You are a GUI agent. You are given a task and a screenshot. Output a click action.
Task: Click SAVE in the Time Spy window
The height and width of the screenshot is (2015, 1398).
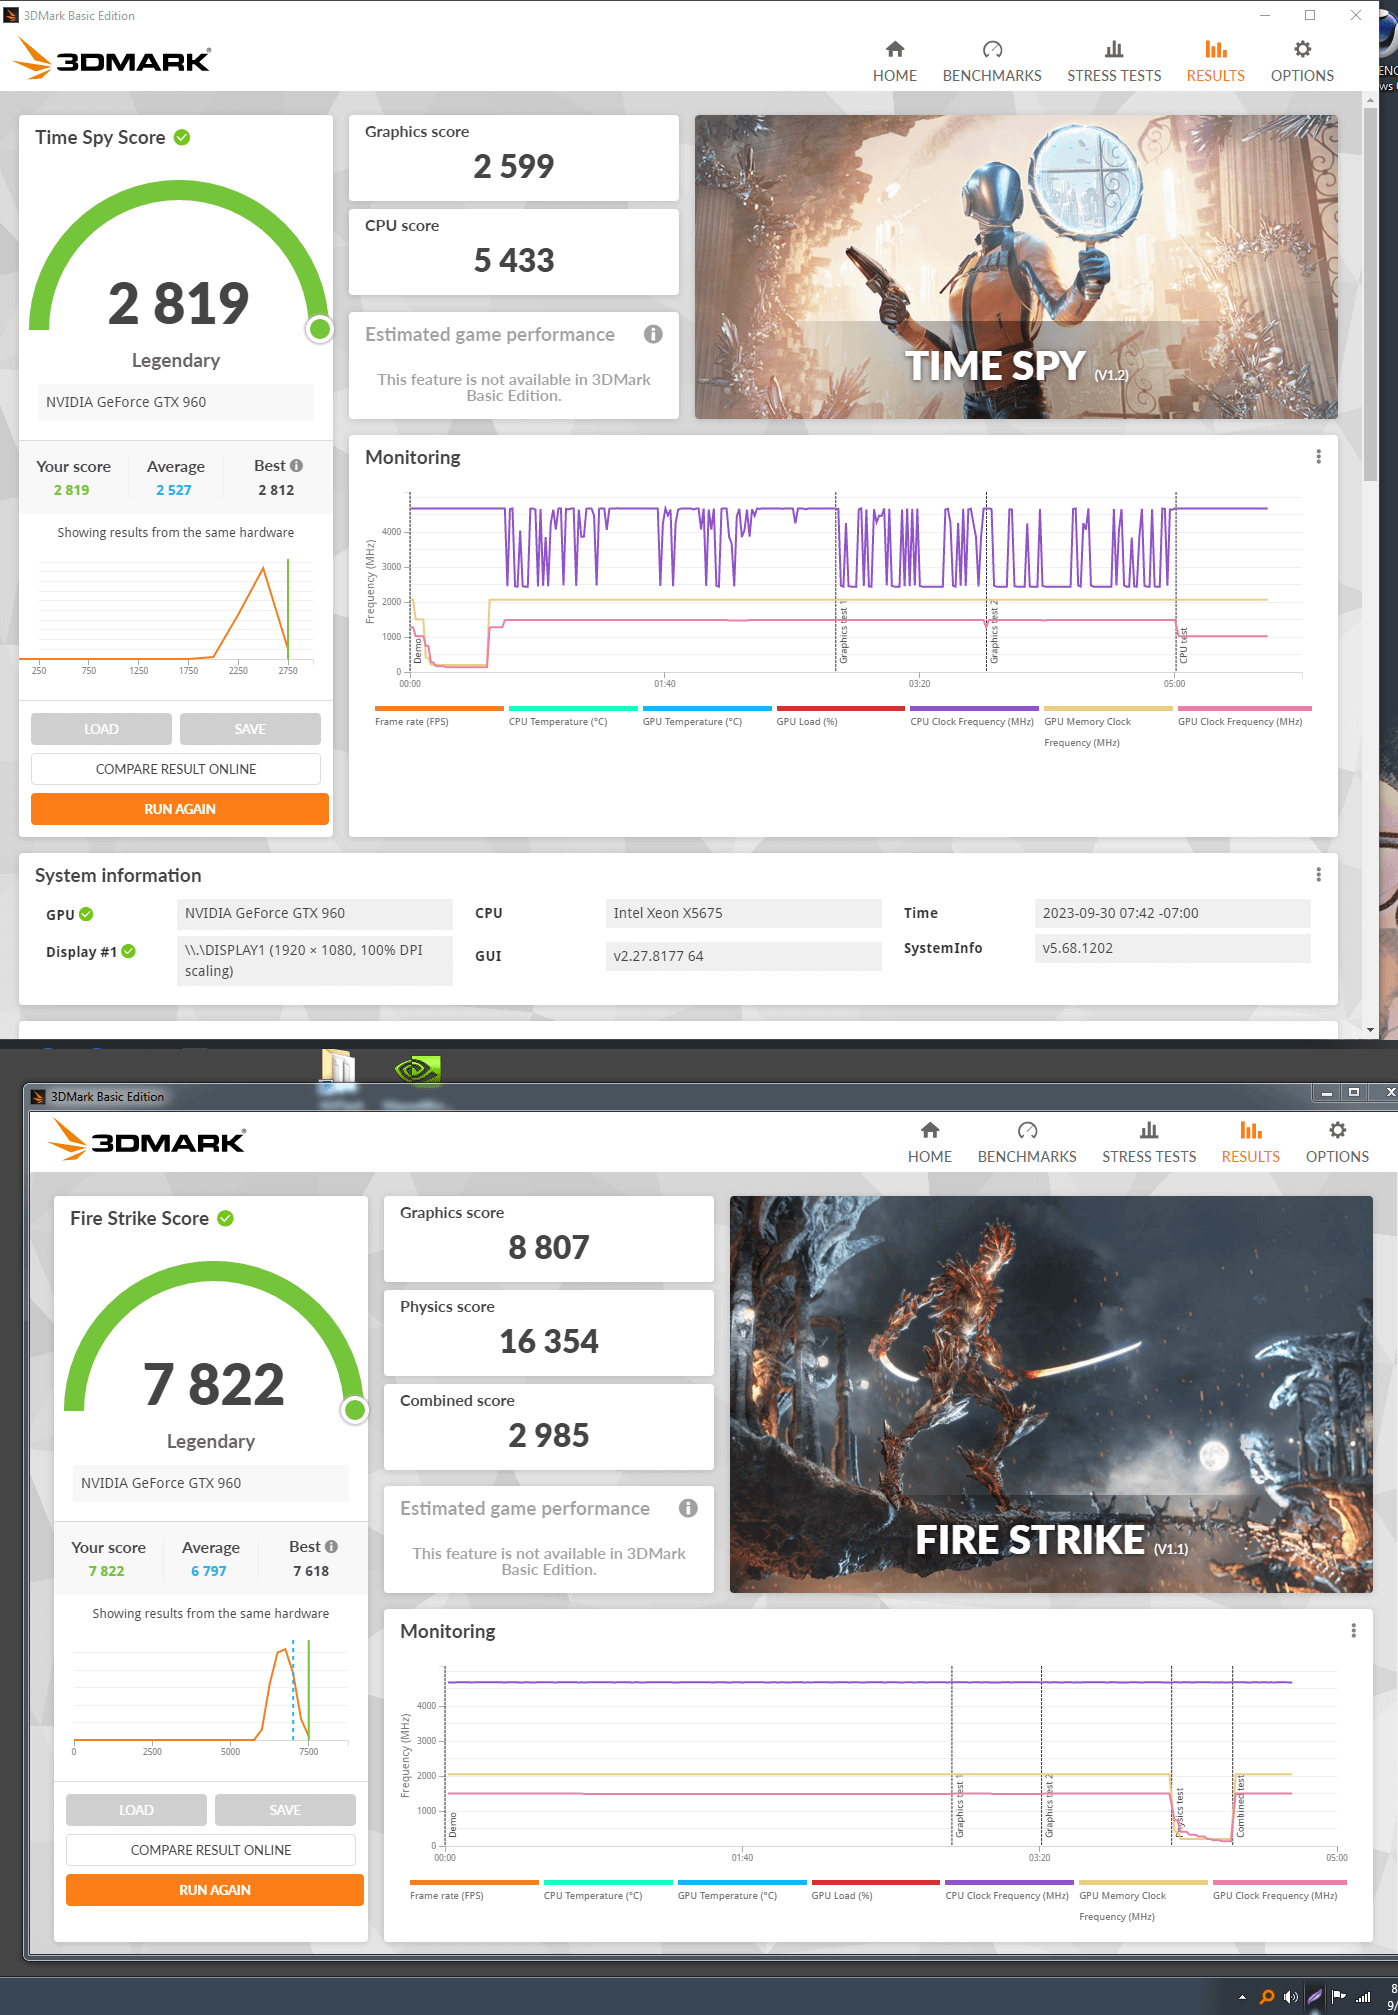[250, 729]
